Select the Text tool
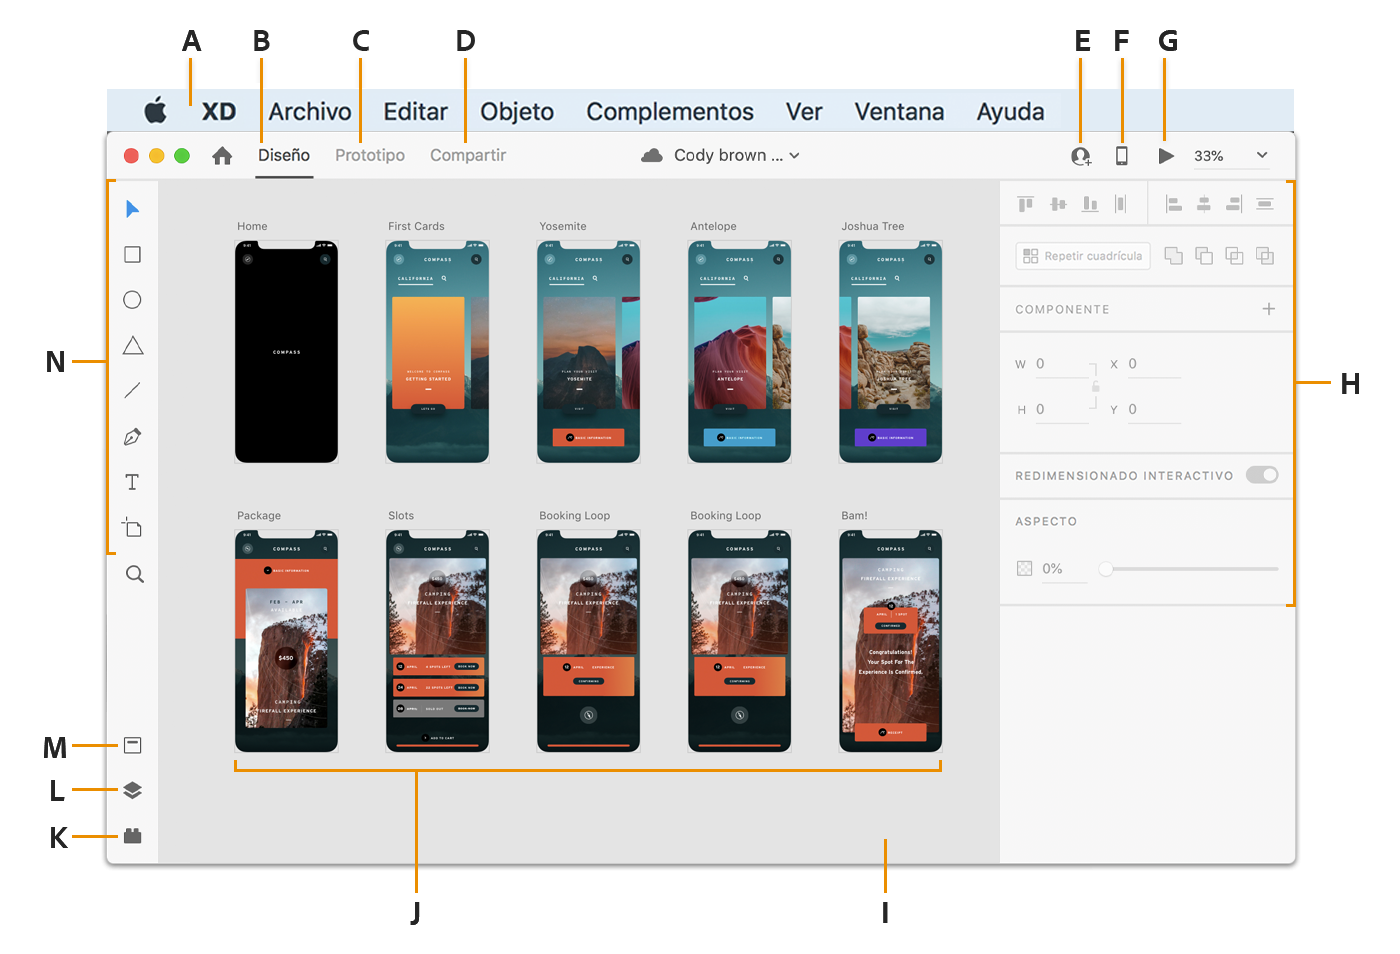 click(x=131, y=481)
